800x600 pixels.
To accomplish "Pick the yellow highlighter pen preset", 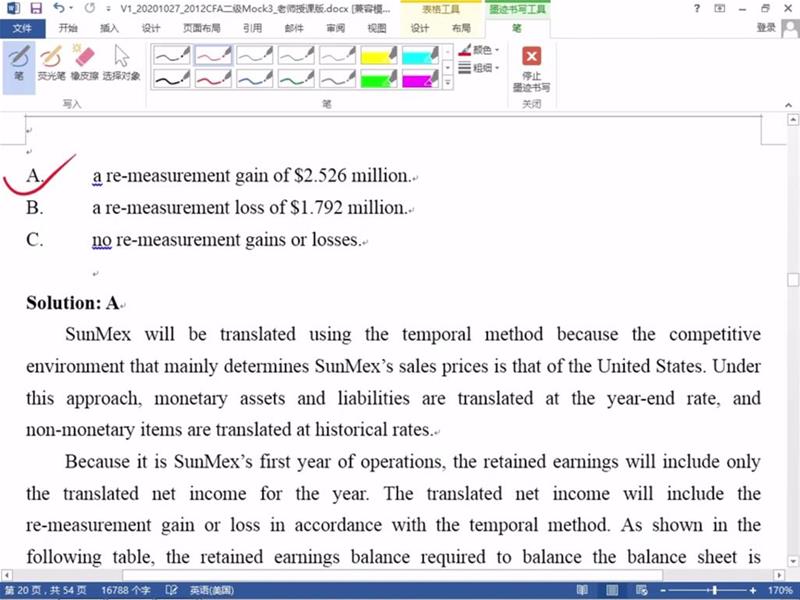I will click(379, 55).
